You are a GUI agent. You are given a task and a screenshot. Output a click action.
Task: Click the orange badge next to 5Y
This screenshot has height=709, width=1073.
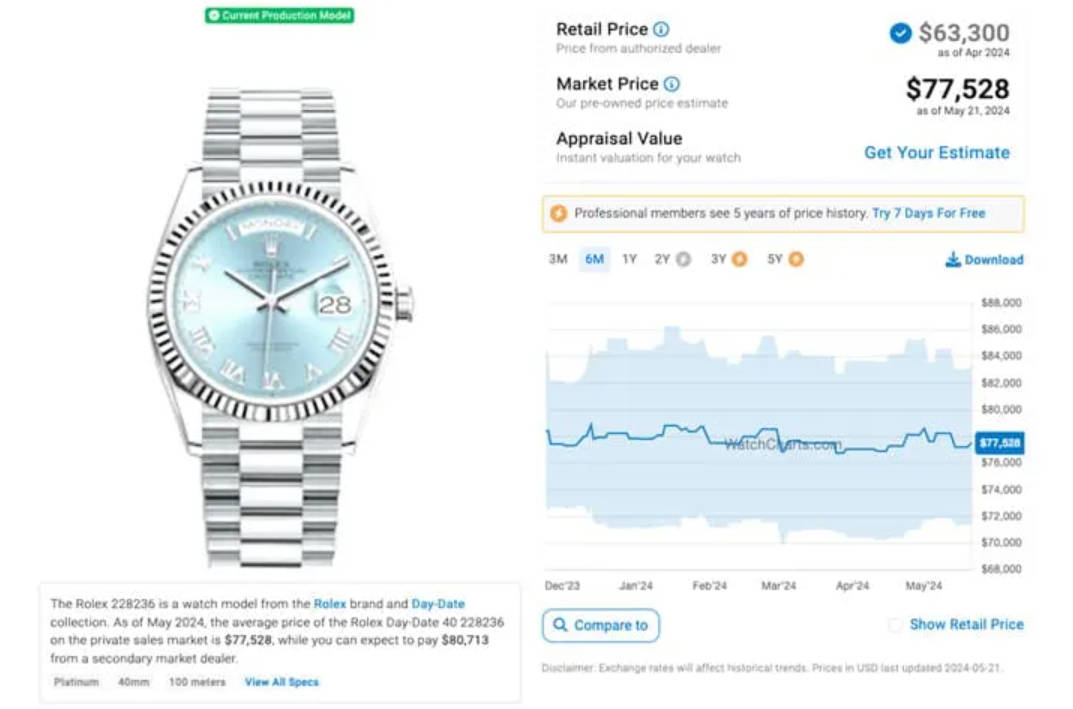click(796, 259)
